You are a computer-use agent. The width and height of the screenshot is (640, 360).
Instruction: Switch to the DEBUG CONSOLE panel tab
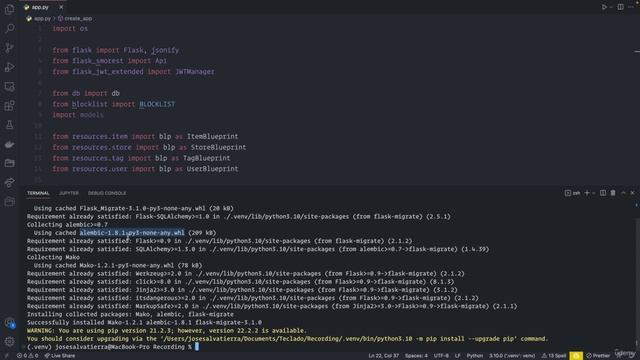click(107, 193)
